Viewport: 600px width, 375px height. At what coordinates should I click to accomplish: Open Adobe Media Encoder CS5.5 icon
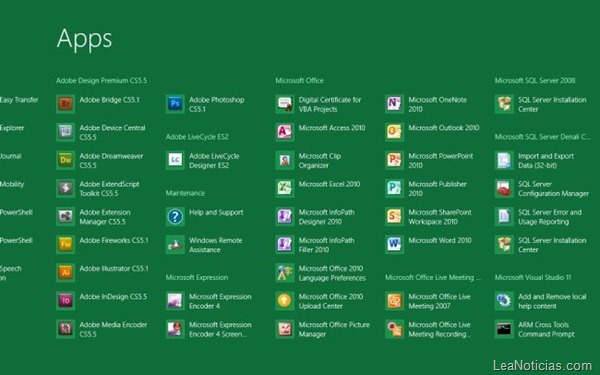[x=65, y=329]
